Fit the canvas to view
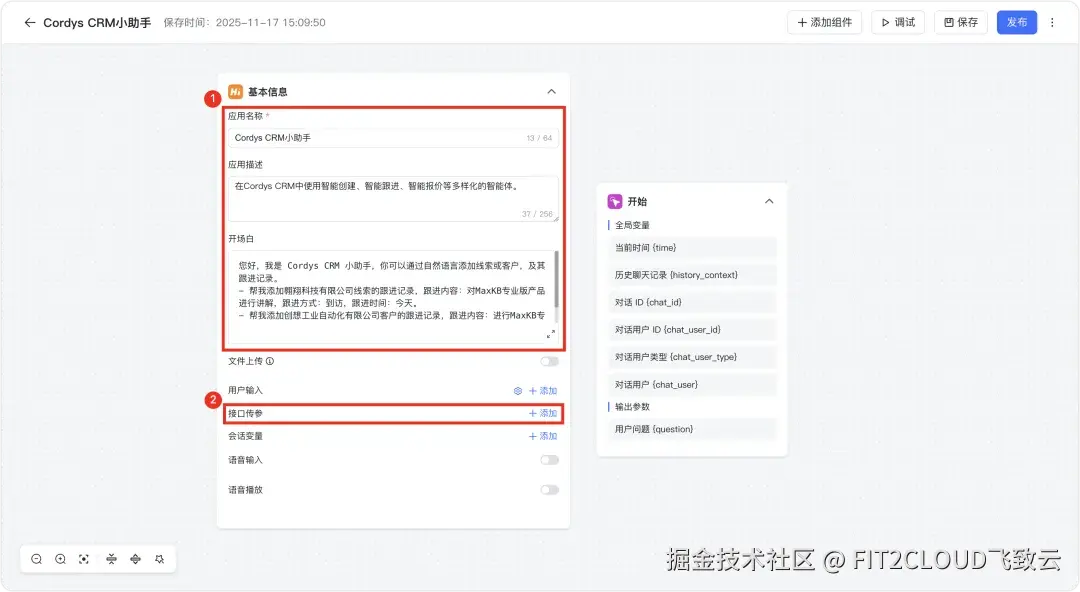This screenshot has height=592, width=1080. (x=84, y=559)
